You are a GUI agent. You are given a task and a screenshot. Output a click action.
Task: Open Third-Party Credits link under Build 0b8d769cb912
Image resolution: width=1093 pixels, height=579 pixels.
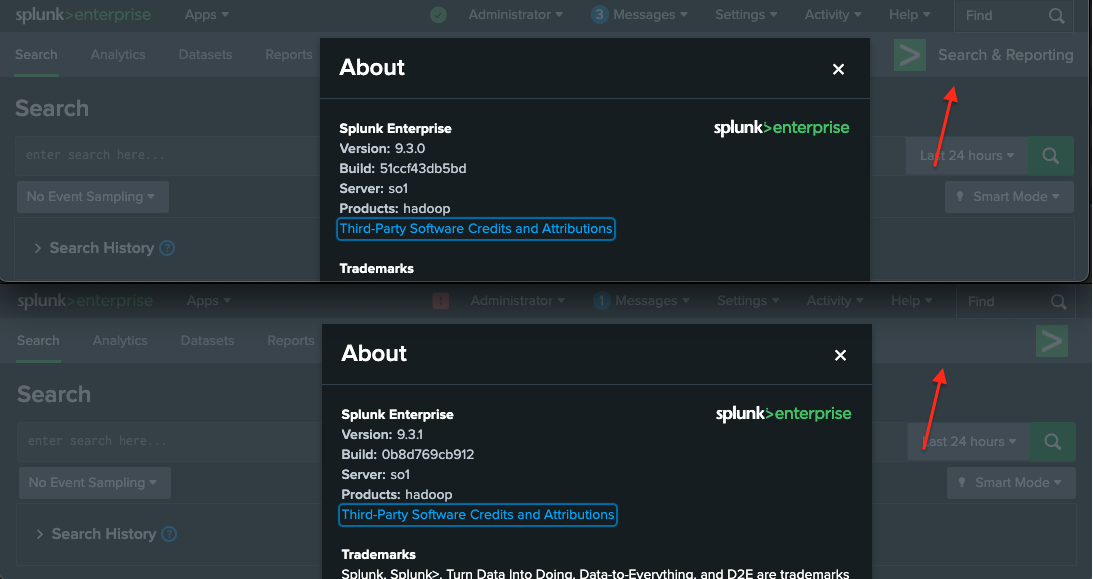(478, 515)
